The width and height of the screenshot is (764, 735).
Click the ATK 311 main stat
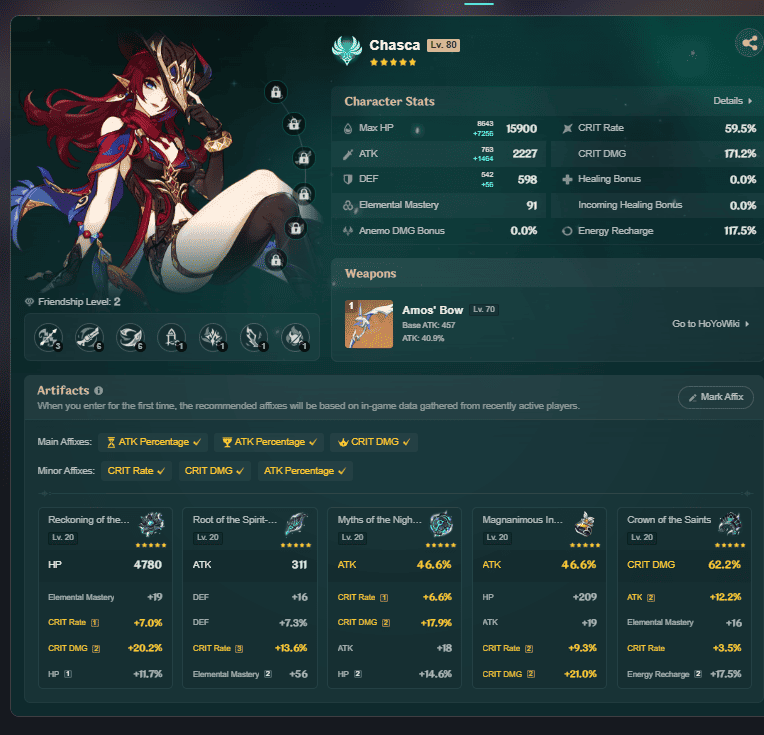(250, 565)
